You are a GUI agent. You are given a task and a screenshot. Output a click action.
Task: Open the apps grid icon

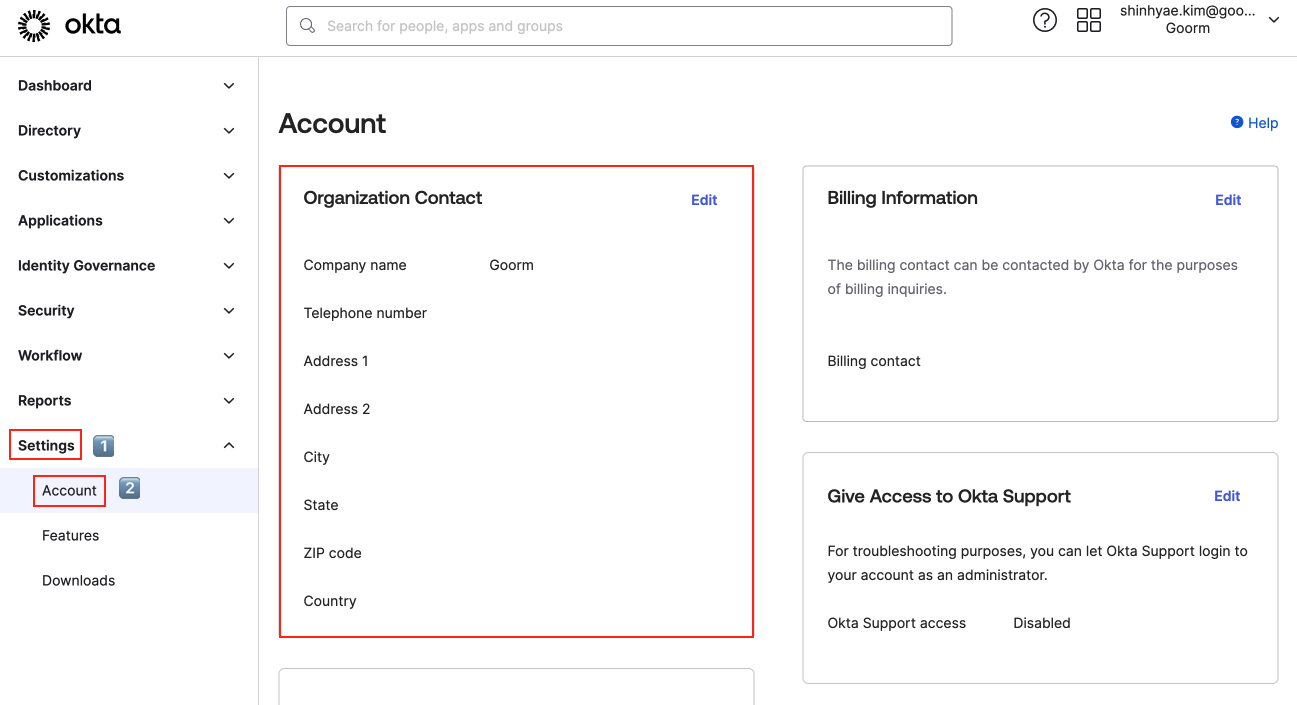tap(1088, 20)
